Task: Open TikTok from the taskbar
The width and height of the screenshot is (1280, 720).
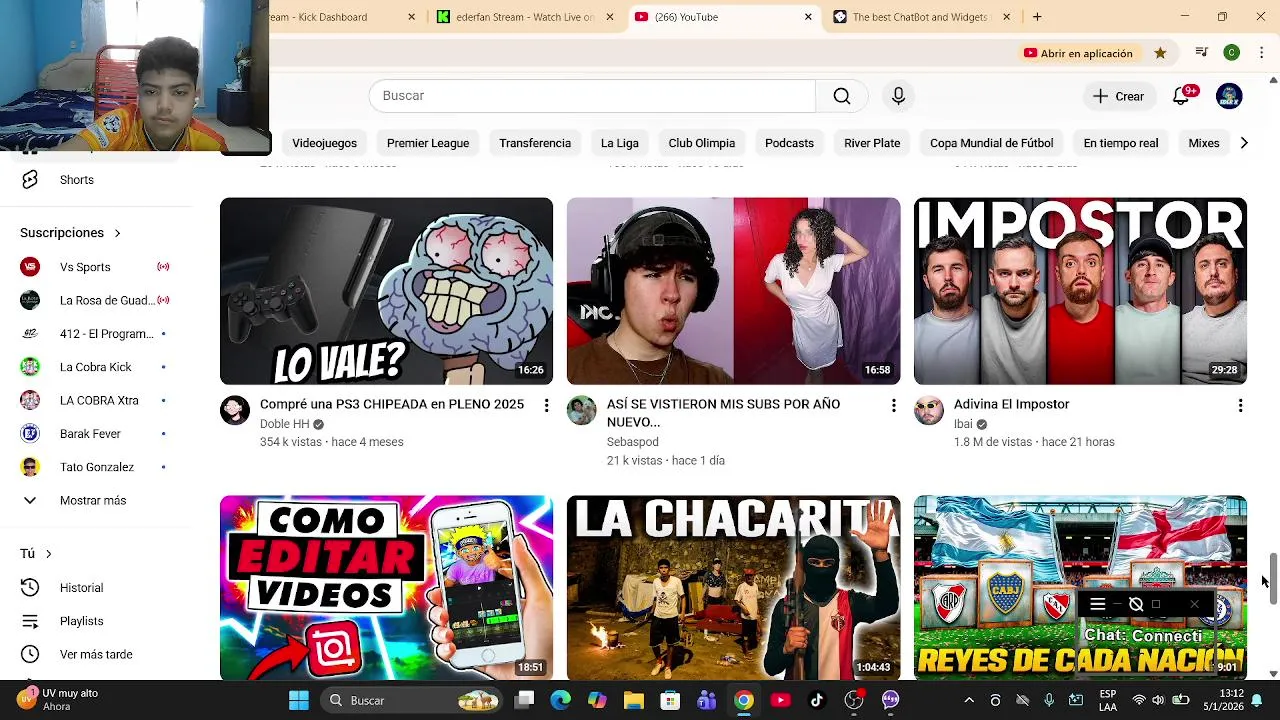Action: (x=817, y=700)
